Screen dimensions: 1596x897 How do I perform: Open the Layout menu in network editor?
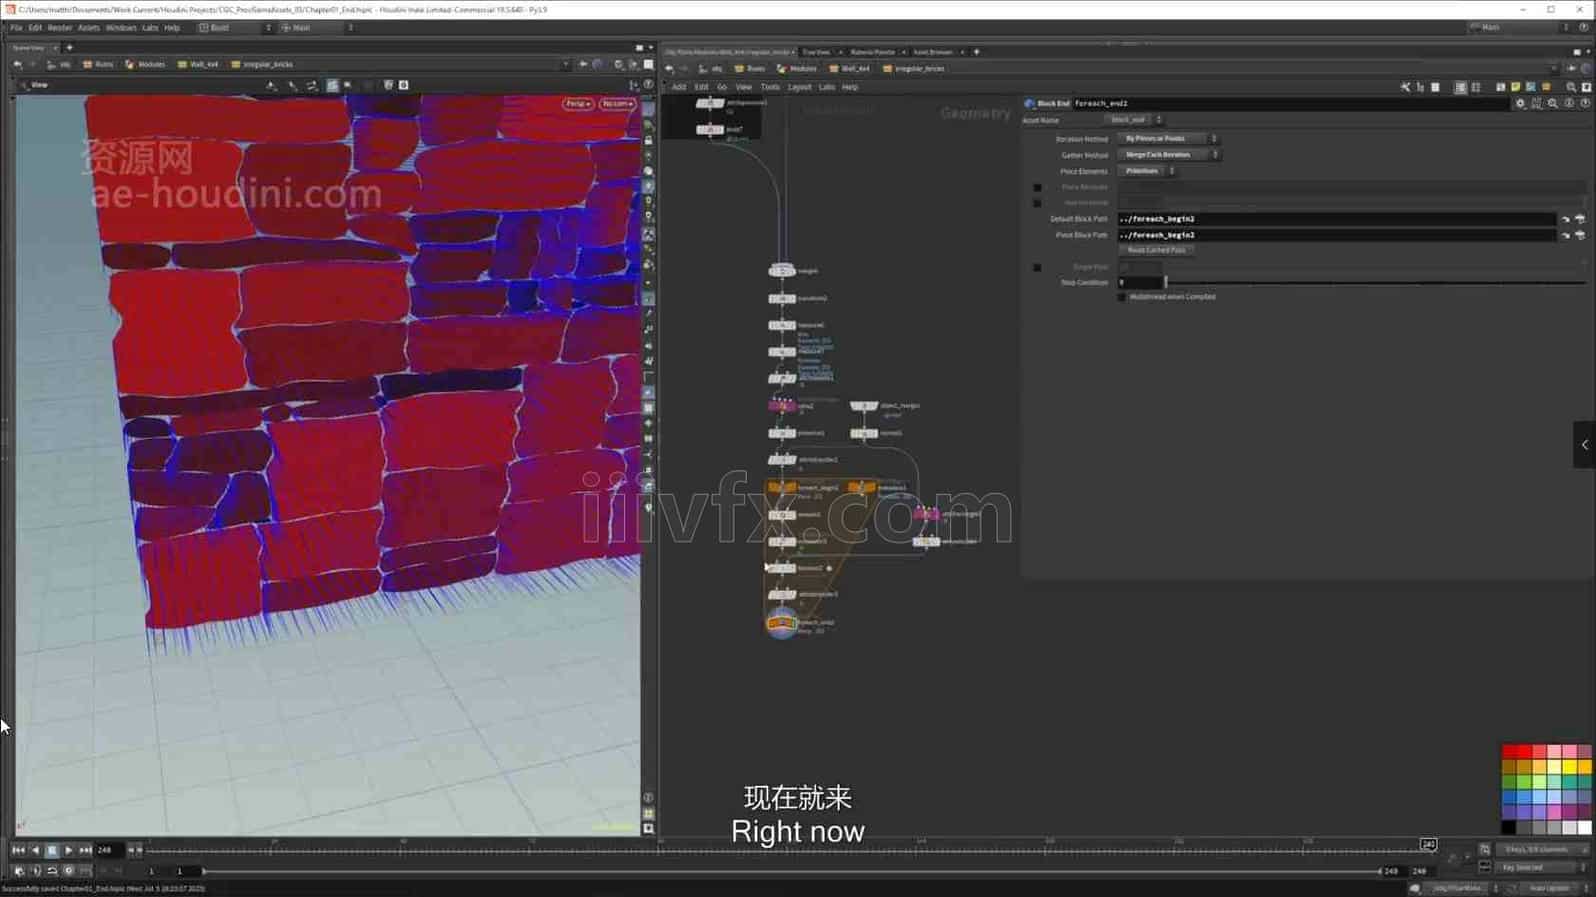click(x=800, y=87)
